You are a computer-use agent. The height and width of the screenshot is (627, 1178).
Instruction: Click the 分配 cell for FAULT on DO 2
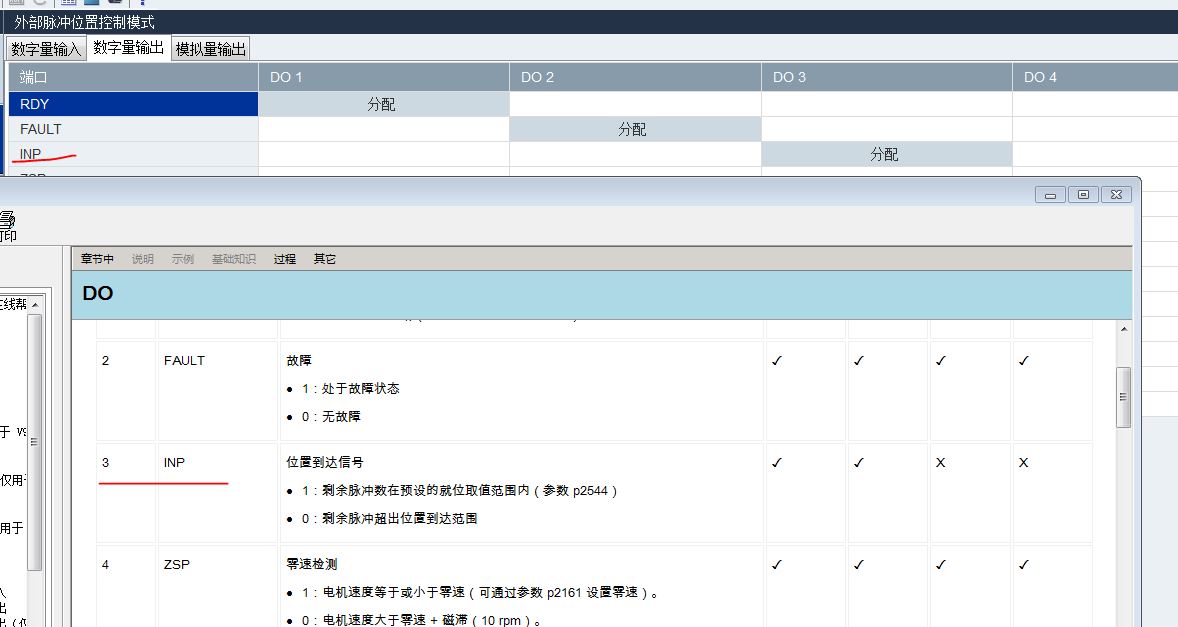point(634,129)
